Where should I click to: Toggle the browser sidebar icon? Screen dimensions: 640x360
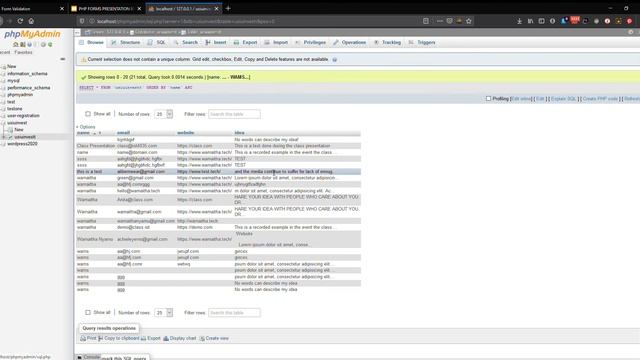coord(541,21)
